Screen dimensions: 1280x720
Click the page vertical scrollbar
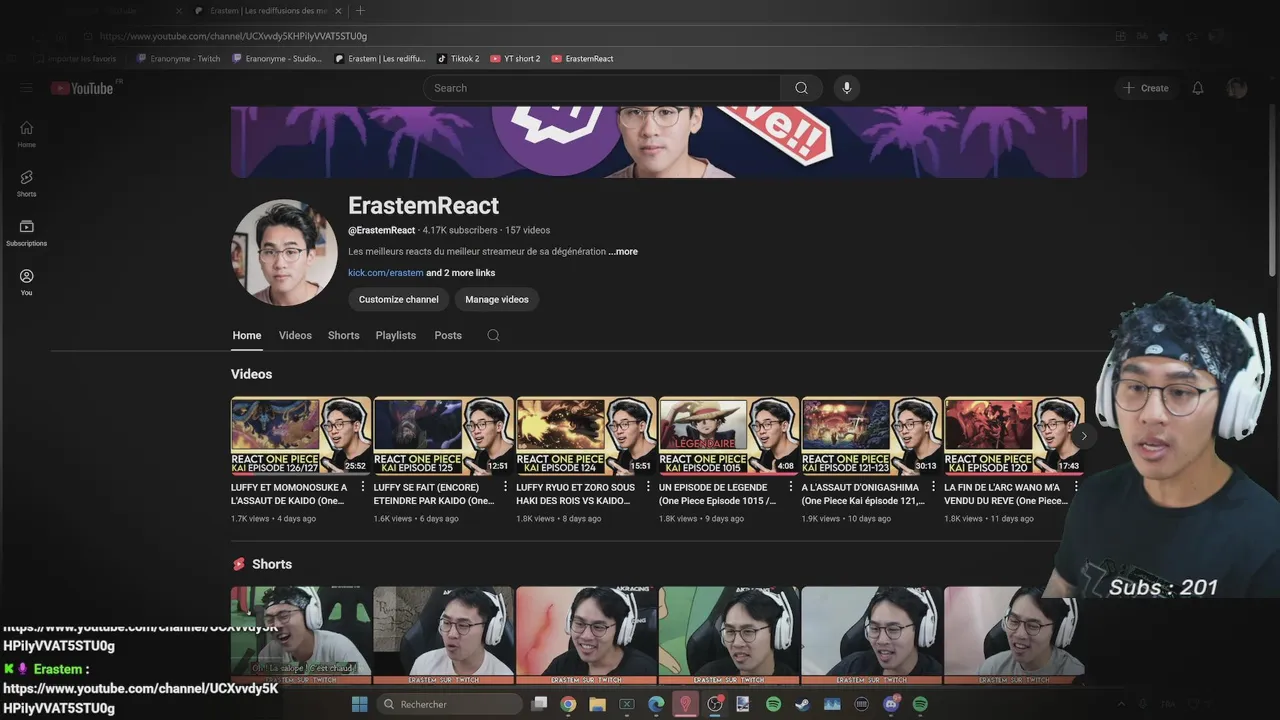[1272, 190]
